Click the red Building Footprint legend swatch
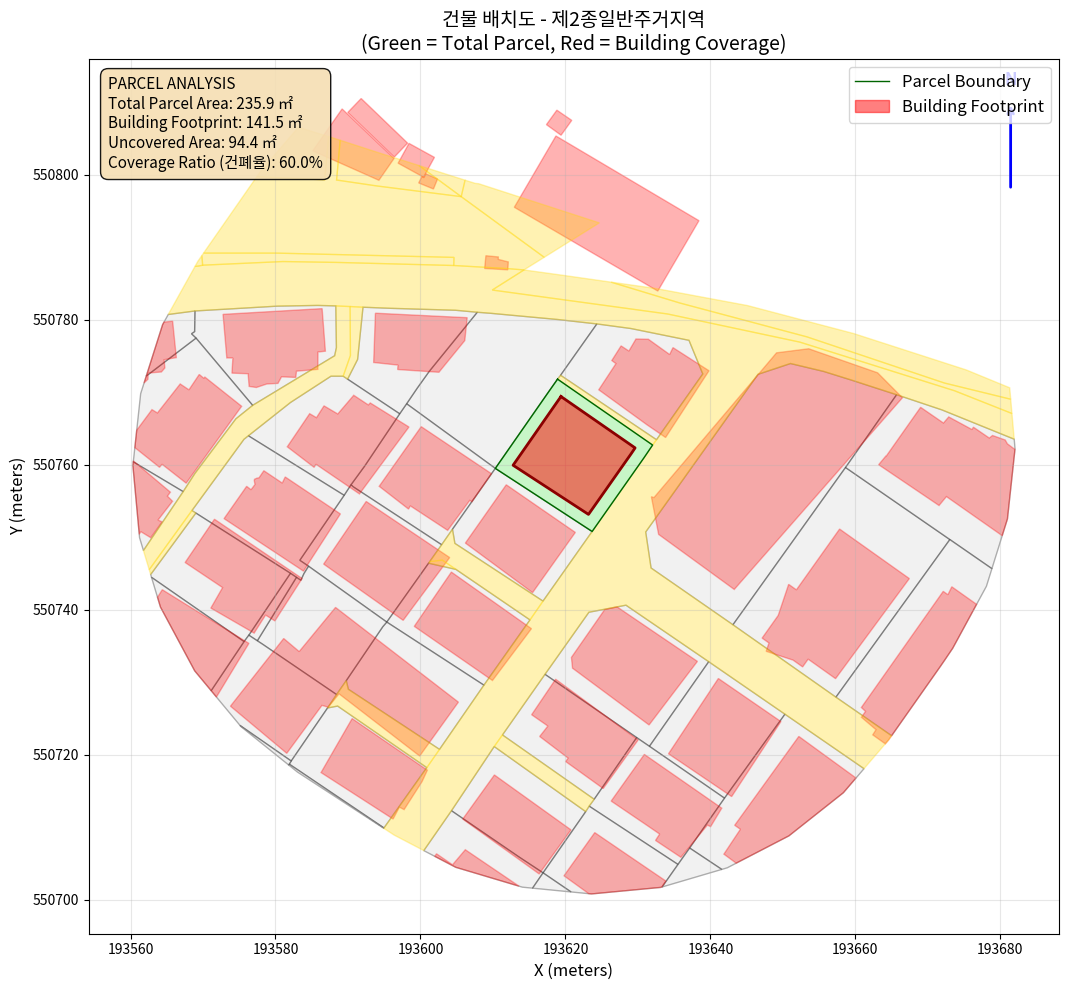This screenshot has height=990, width=1069. click(x=872, y=106)
